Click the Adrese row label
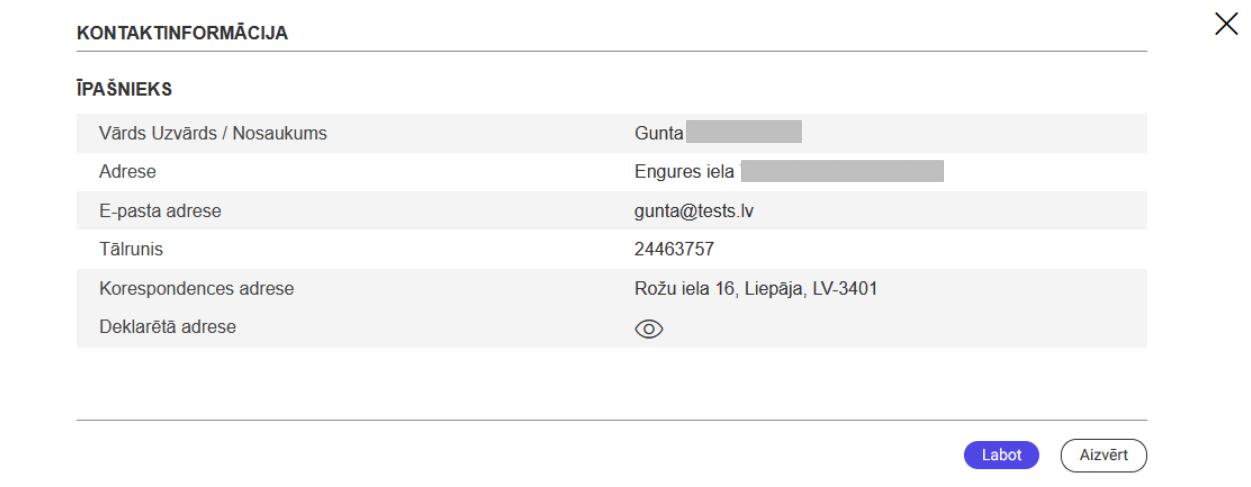 click(x=127, y=171)
